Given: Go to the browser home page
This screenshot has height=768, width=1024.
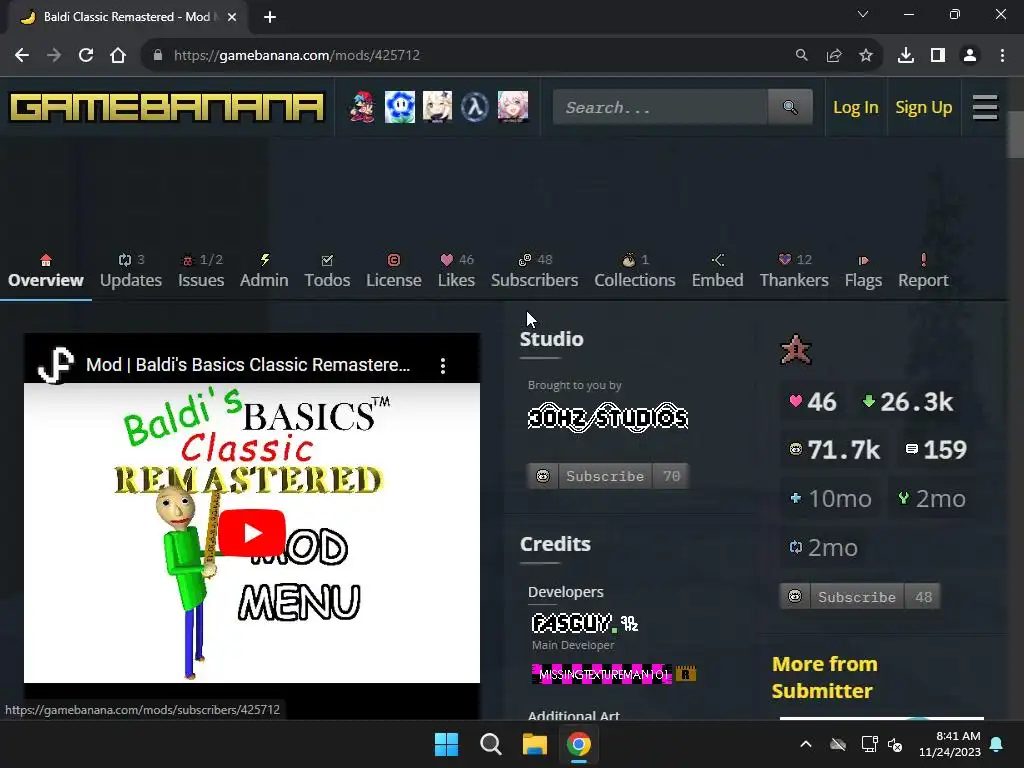Looking at the screenshot, I should coord(118,56).
